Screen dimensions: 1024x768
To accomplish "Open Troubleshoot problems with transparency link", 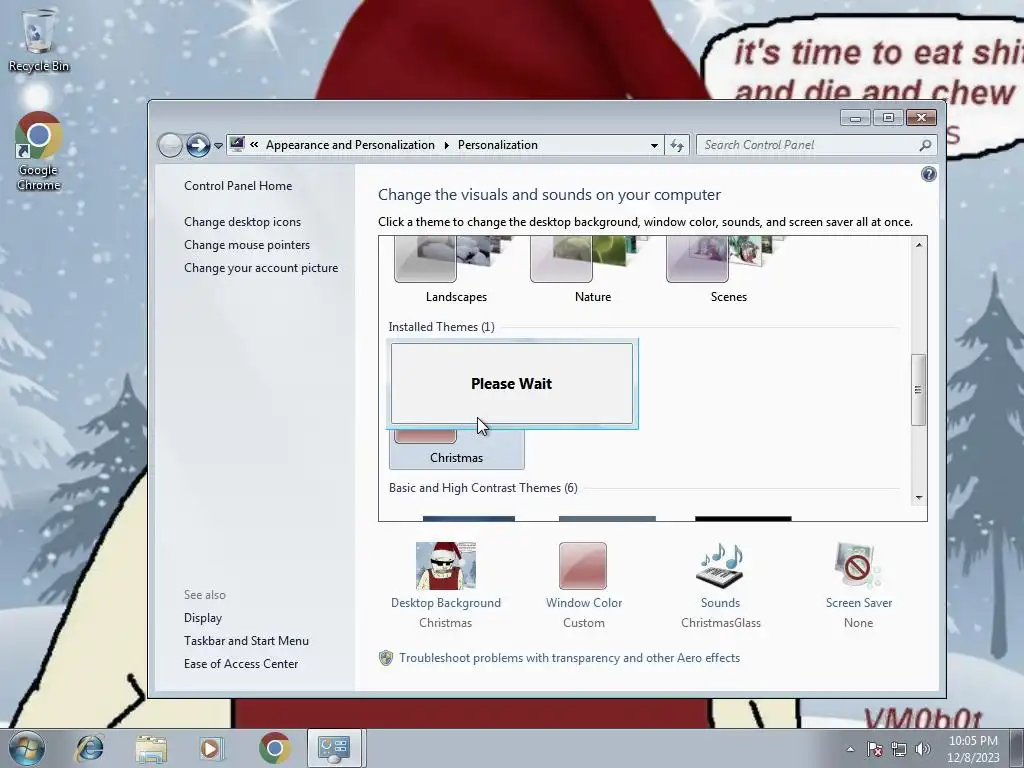I will coord(569,658).
